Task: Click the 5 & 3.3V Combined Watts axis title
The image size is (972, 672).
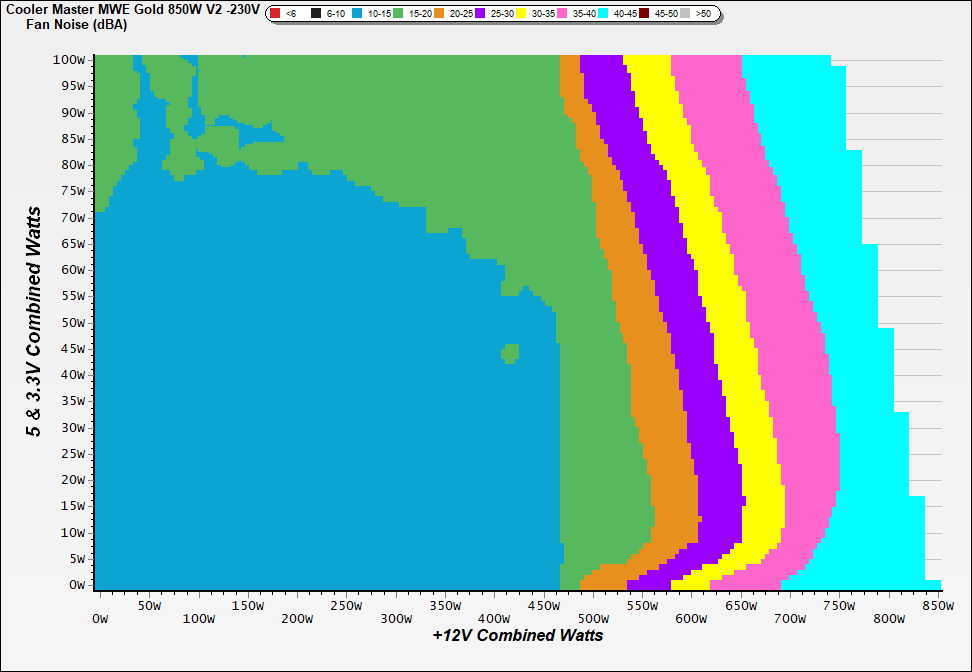Action: pos(35,321)
